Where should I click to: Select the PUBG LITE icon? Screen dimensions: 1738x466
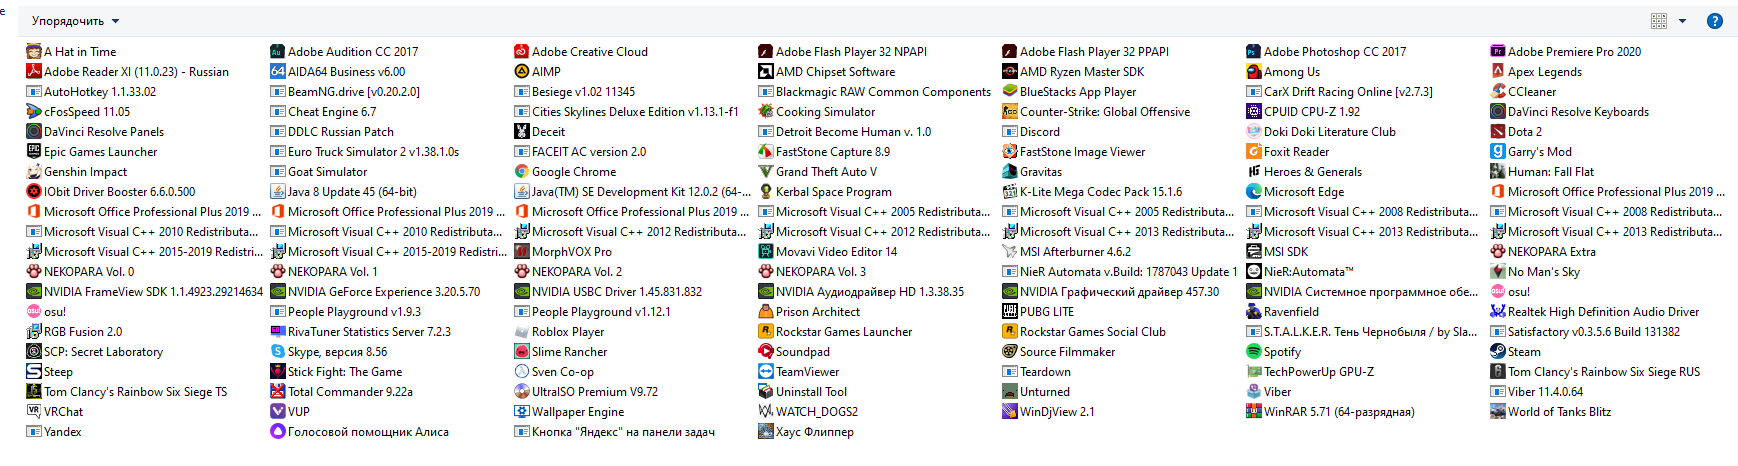point(1010,311)
